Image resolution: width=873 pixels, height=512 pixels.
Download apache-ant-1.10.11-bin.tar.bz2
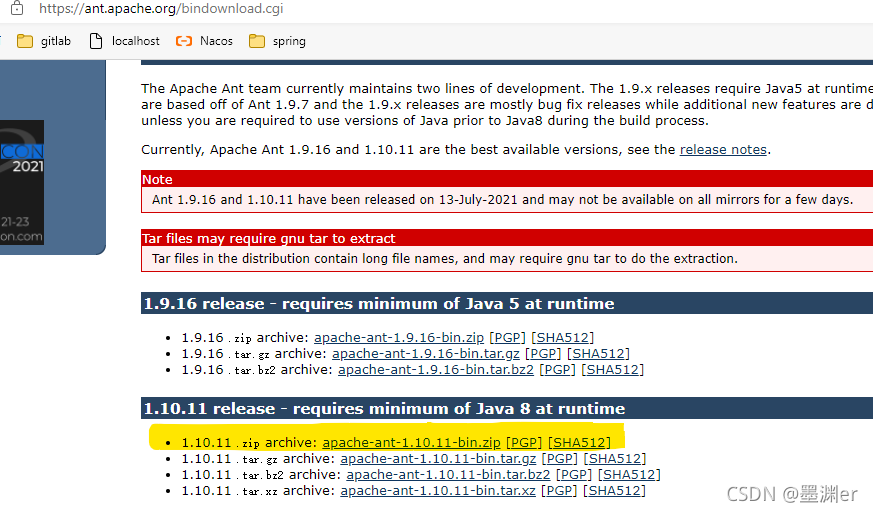tap(448, 475)
